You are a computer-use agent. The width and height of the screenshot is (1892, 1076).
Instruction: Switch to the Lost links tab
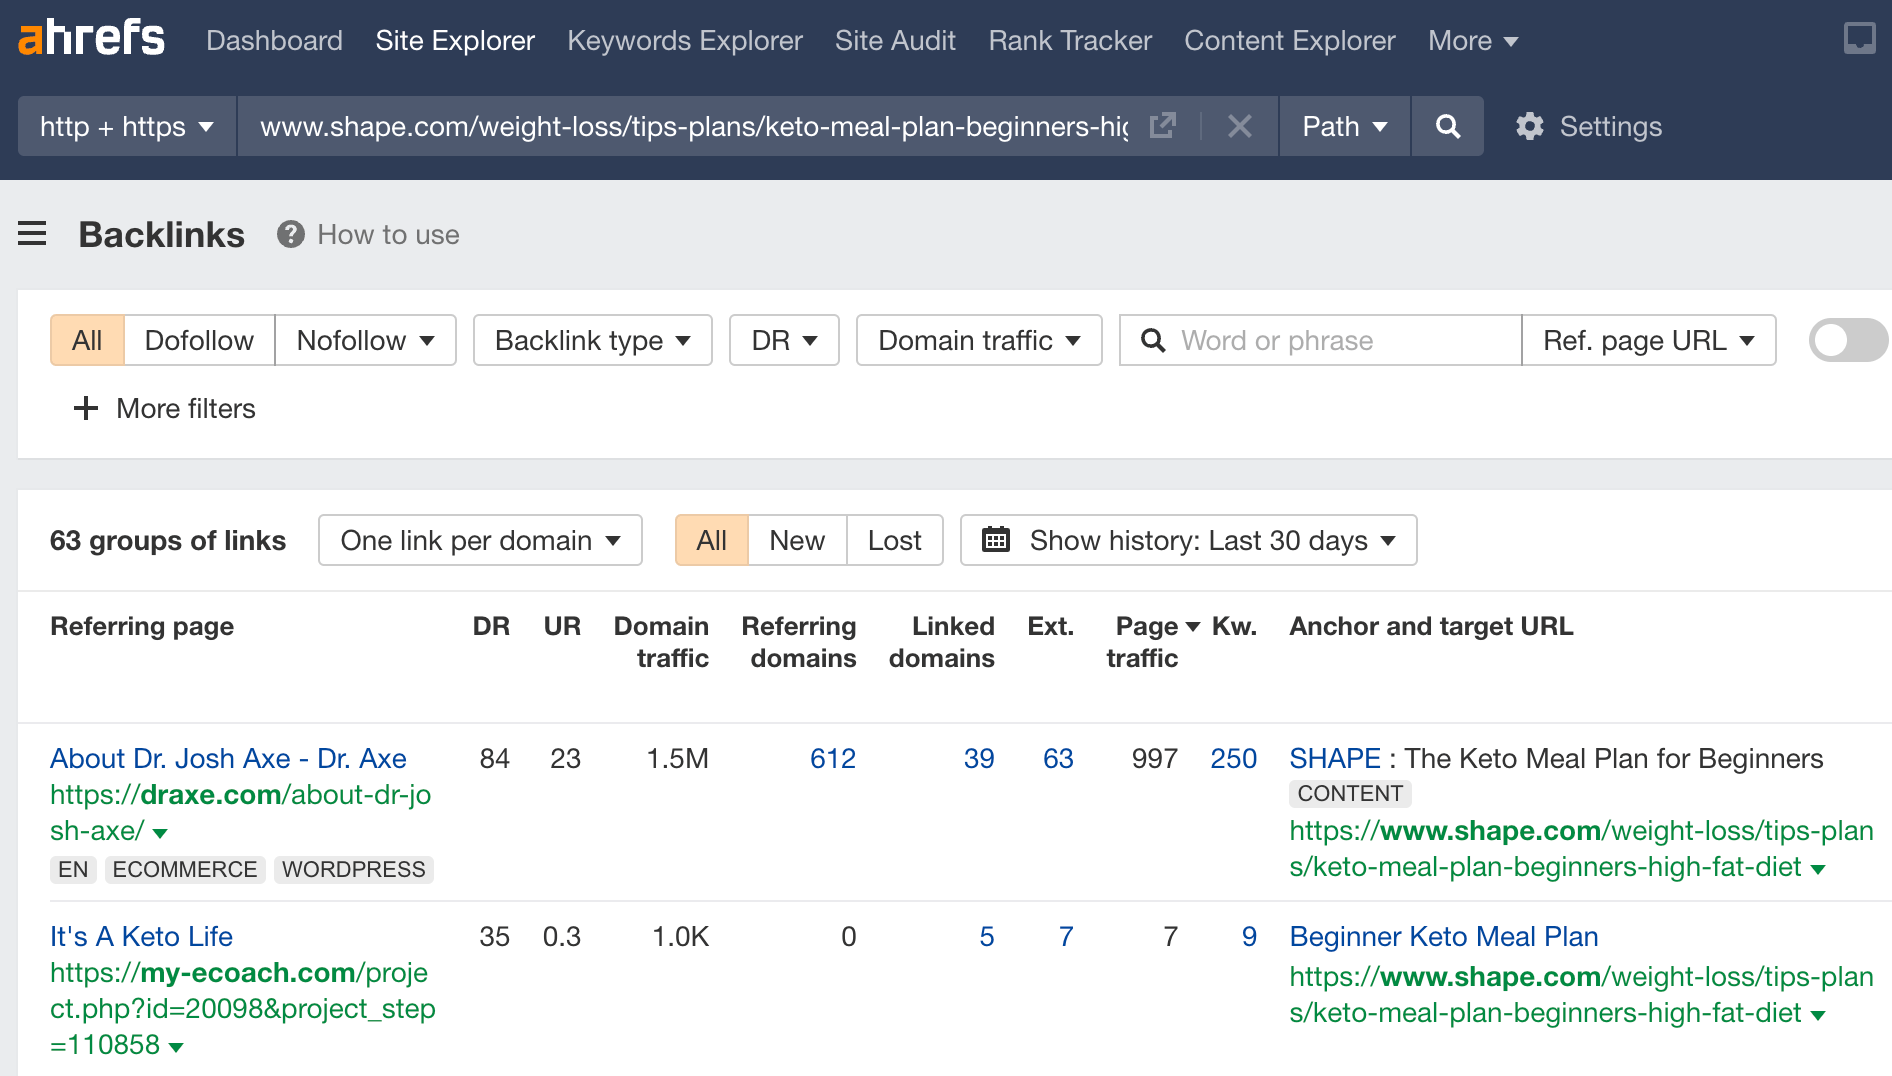click(894, 540)
